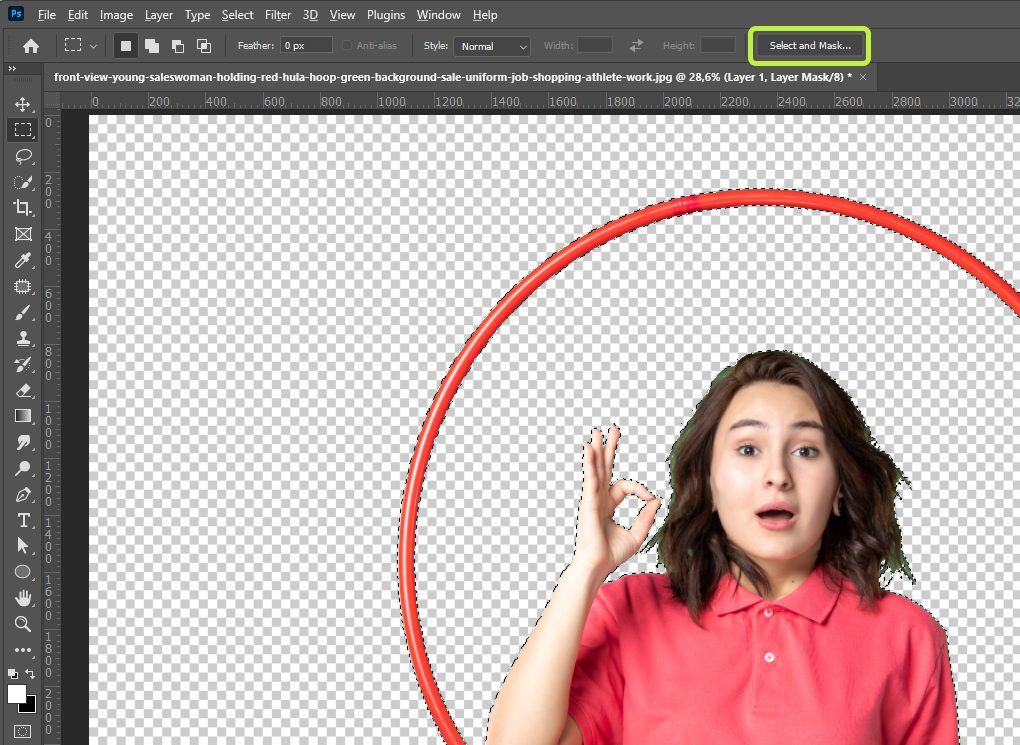This screenshot has height=745, width=1020.
Task: Select the Rectangular Marquee tool
Action: pyautogui.click(x=23, y=129)
